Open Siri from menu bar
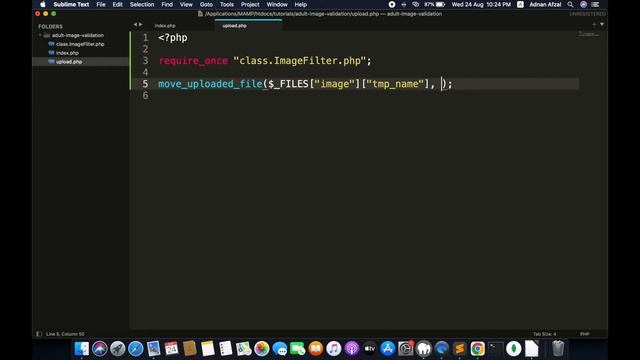This screenshot has width=640, height=360. click(x=583, y=4)
